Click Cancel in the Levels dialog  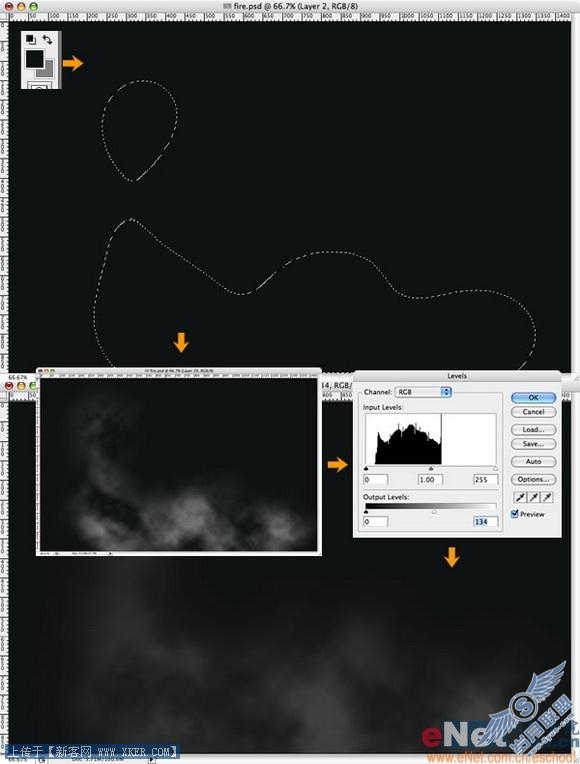(x=533, y=412)
